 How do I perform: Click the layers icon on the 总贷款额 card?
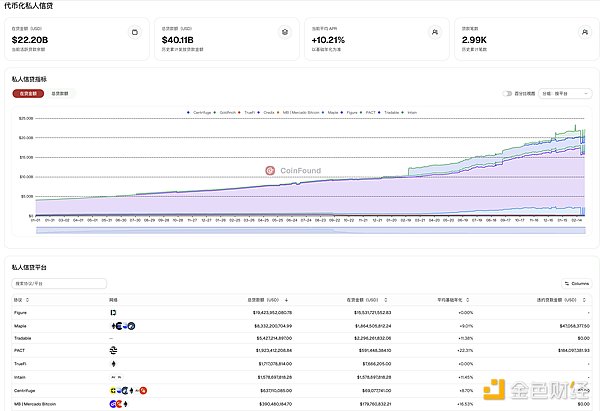[284, 32]
